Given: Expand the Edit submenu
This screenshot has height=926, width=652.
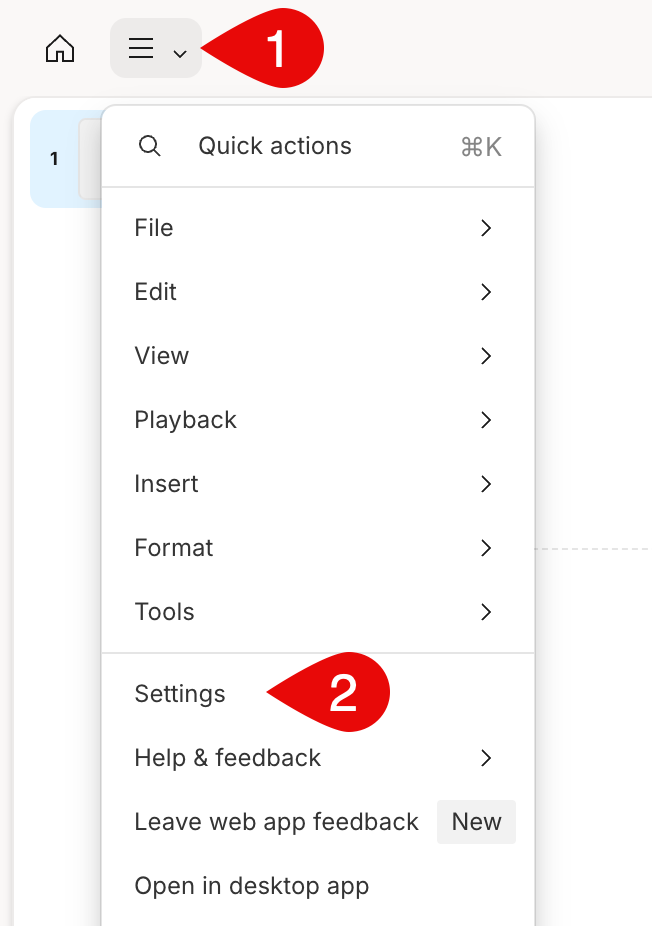Looking at the screenshot, I should click(x=156, y=292).
